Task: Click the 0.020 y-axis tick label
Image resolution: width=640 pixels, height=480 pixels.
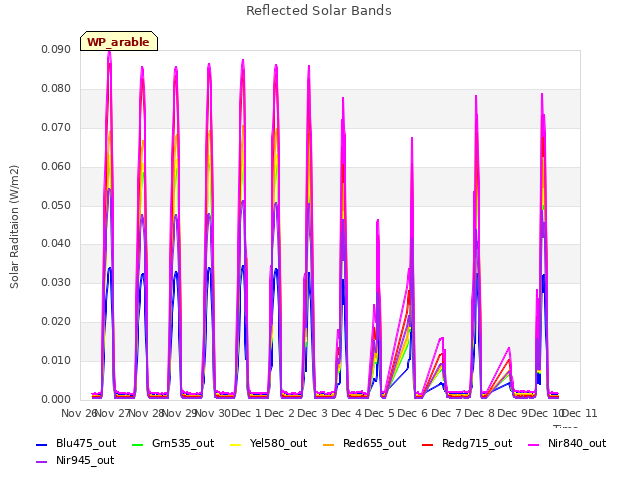Action: point(56,322)
